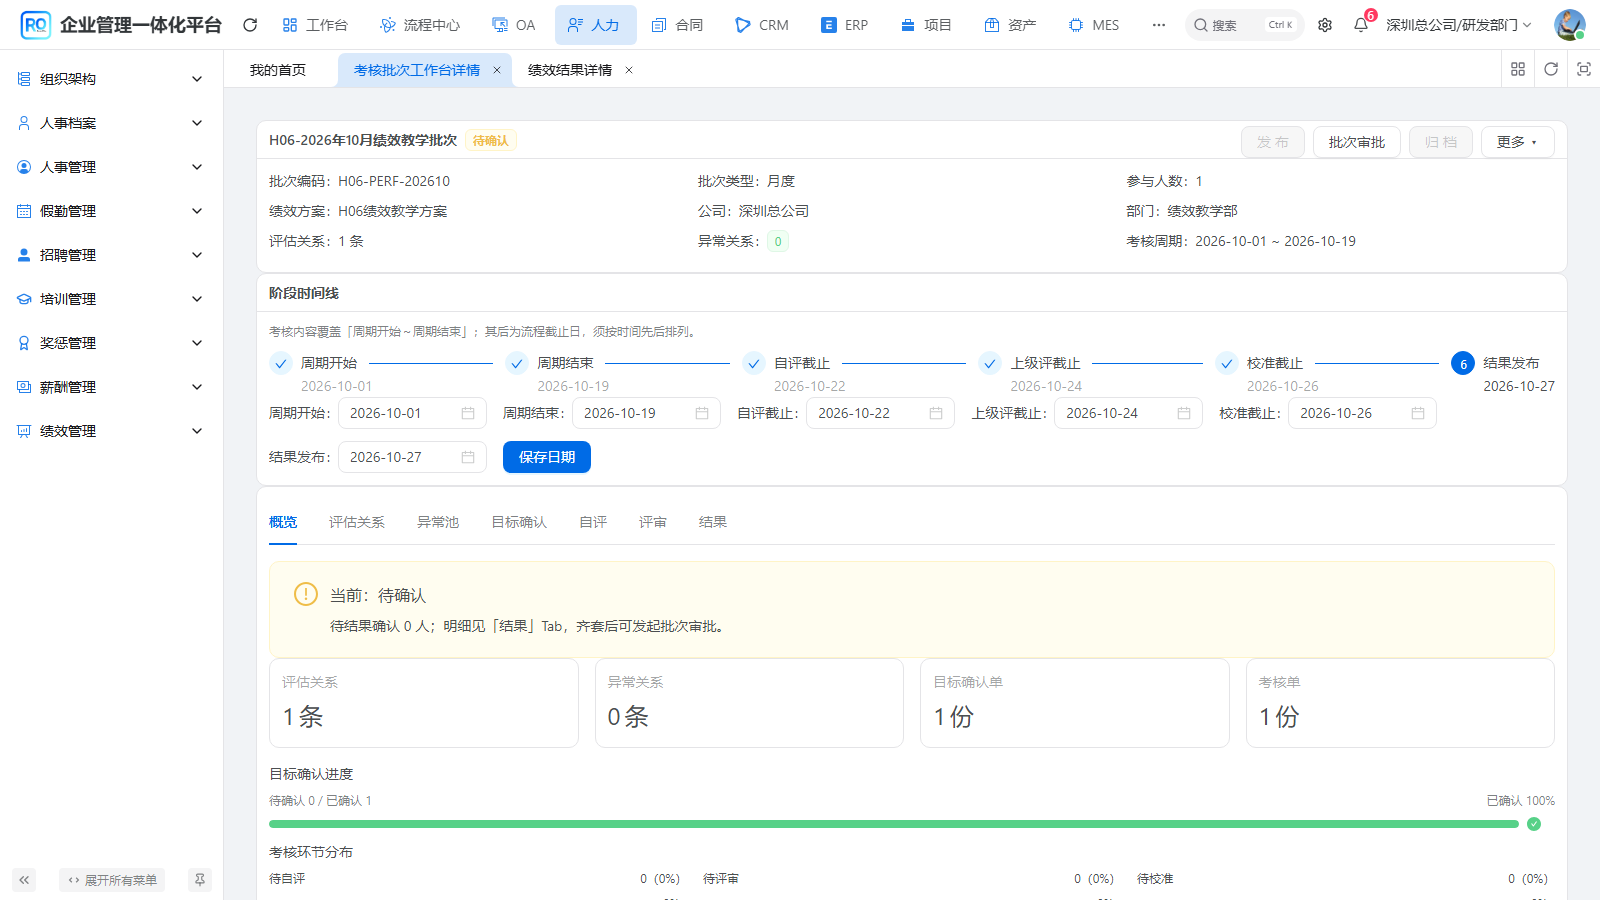Collapse the left sidebar
Screen dimensions: 1600x900
coord(24,880)
